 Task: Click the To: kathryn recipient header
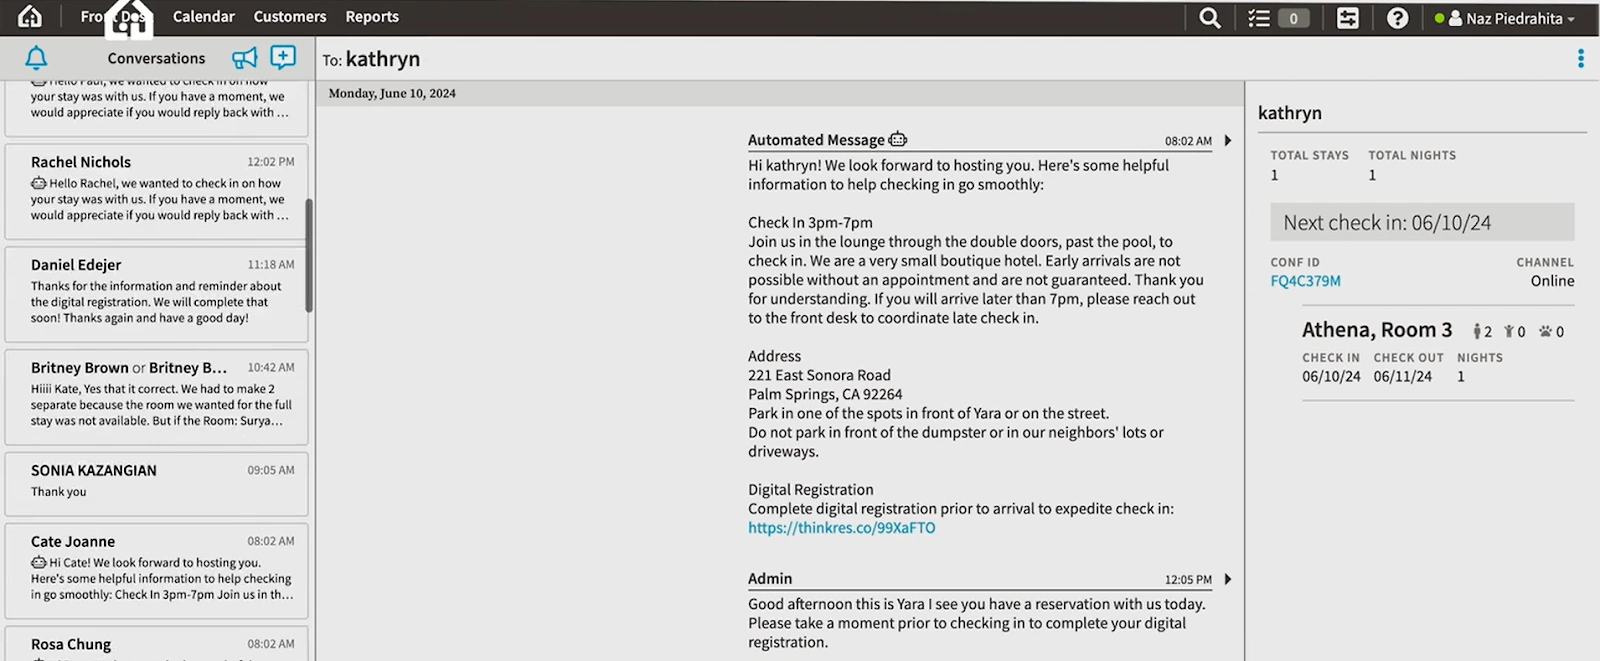[371, 59]
